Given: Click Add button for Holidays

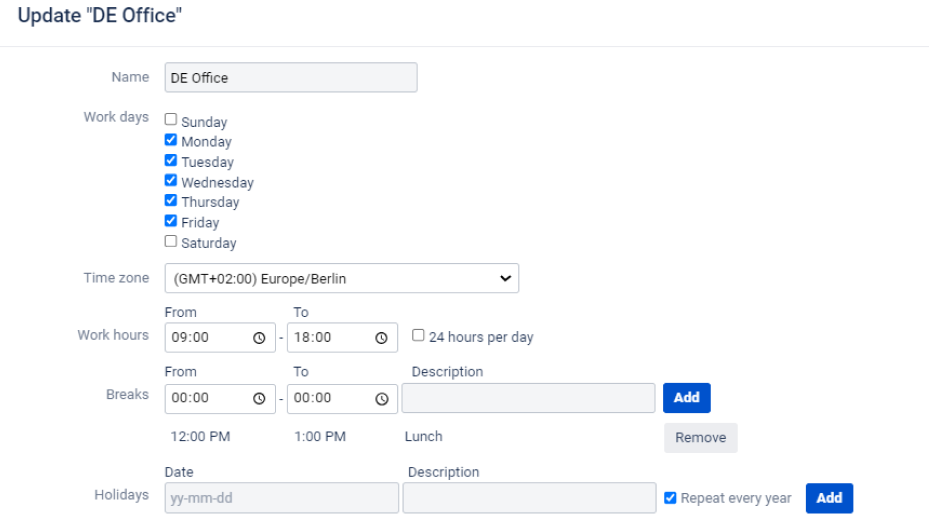Looking at the screenshot, I should [829, 498].
